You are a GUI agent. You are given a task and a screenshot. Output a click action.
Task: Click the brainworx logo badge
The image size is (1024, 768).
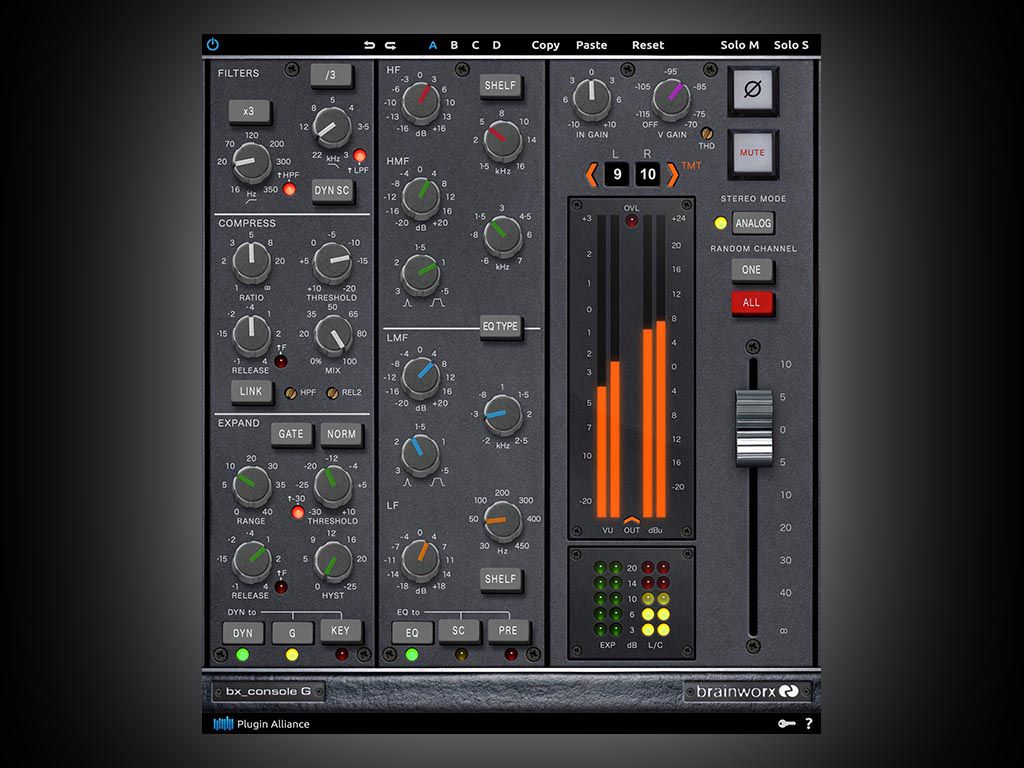point(747,692)
